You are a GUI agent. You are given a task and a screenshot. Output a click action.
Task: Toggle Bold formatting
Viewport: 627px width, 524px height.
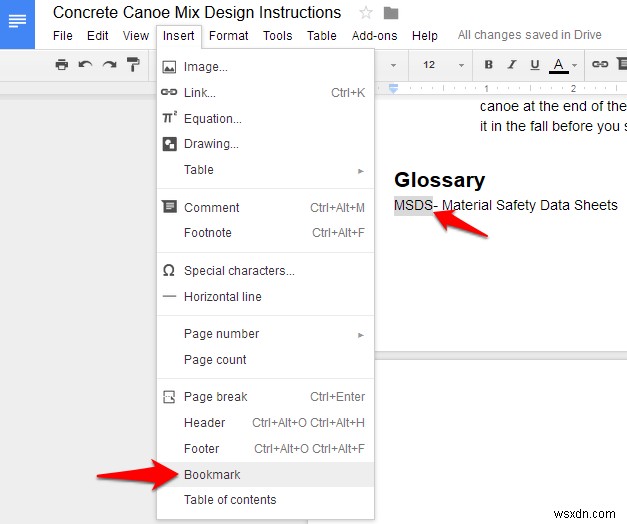[x=488, y=64]
